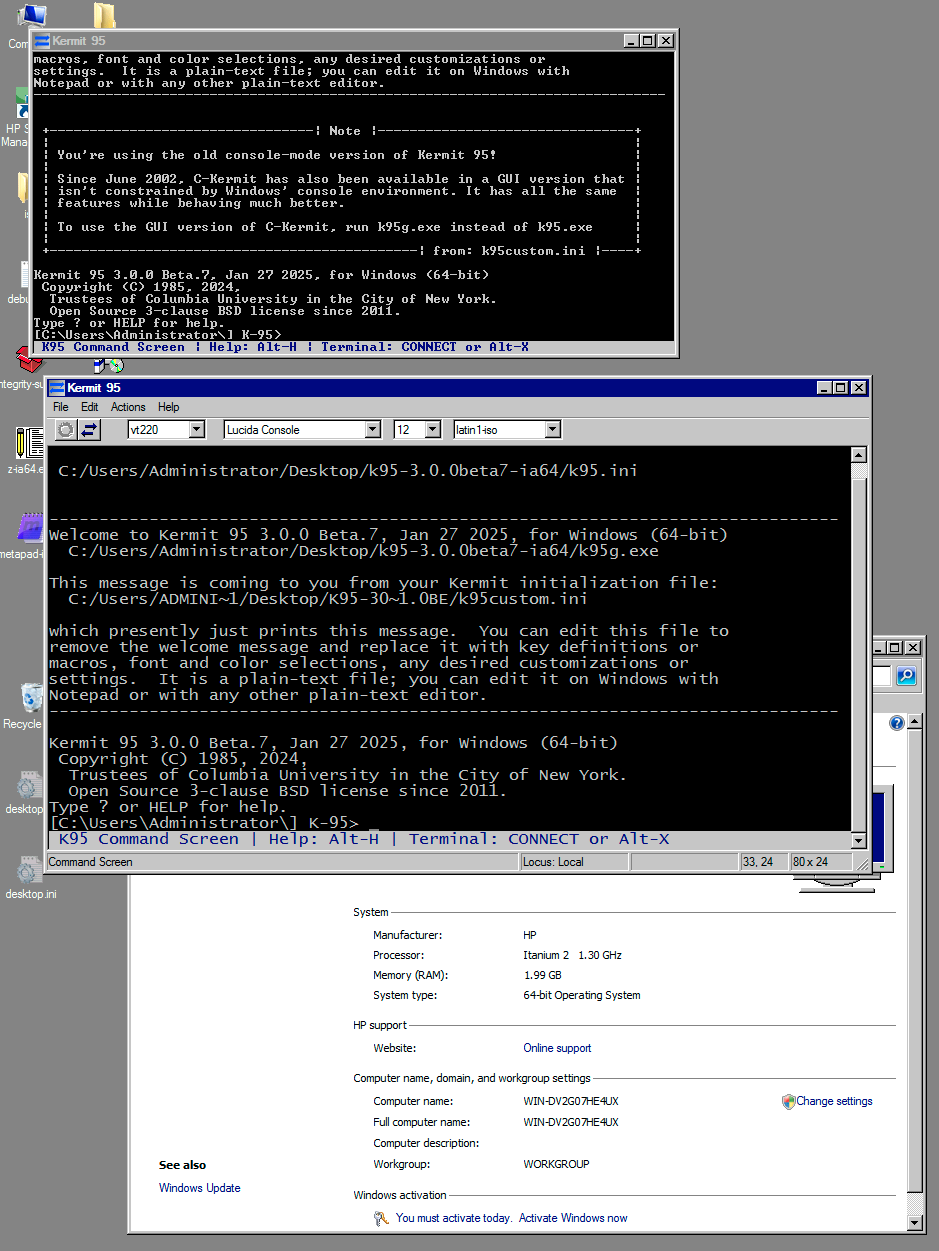Click the "64-bit Operating System" system type value
Viewport: 939px width, 1251px height.
tap(582, 995)
